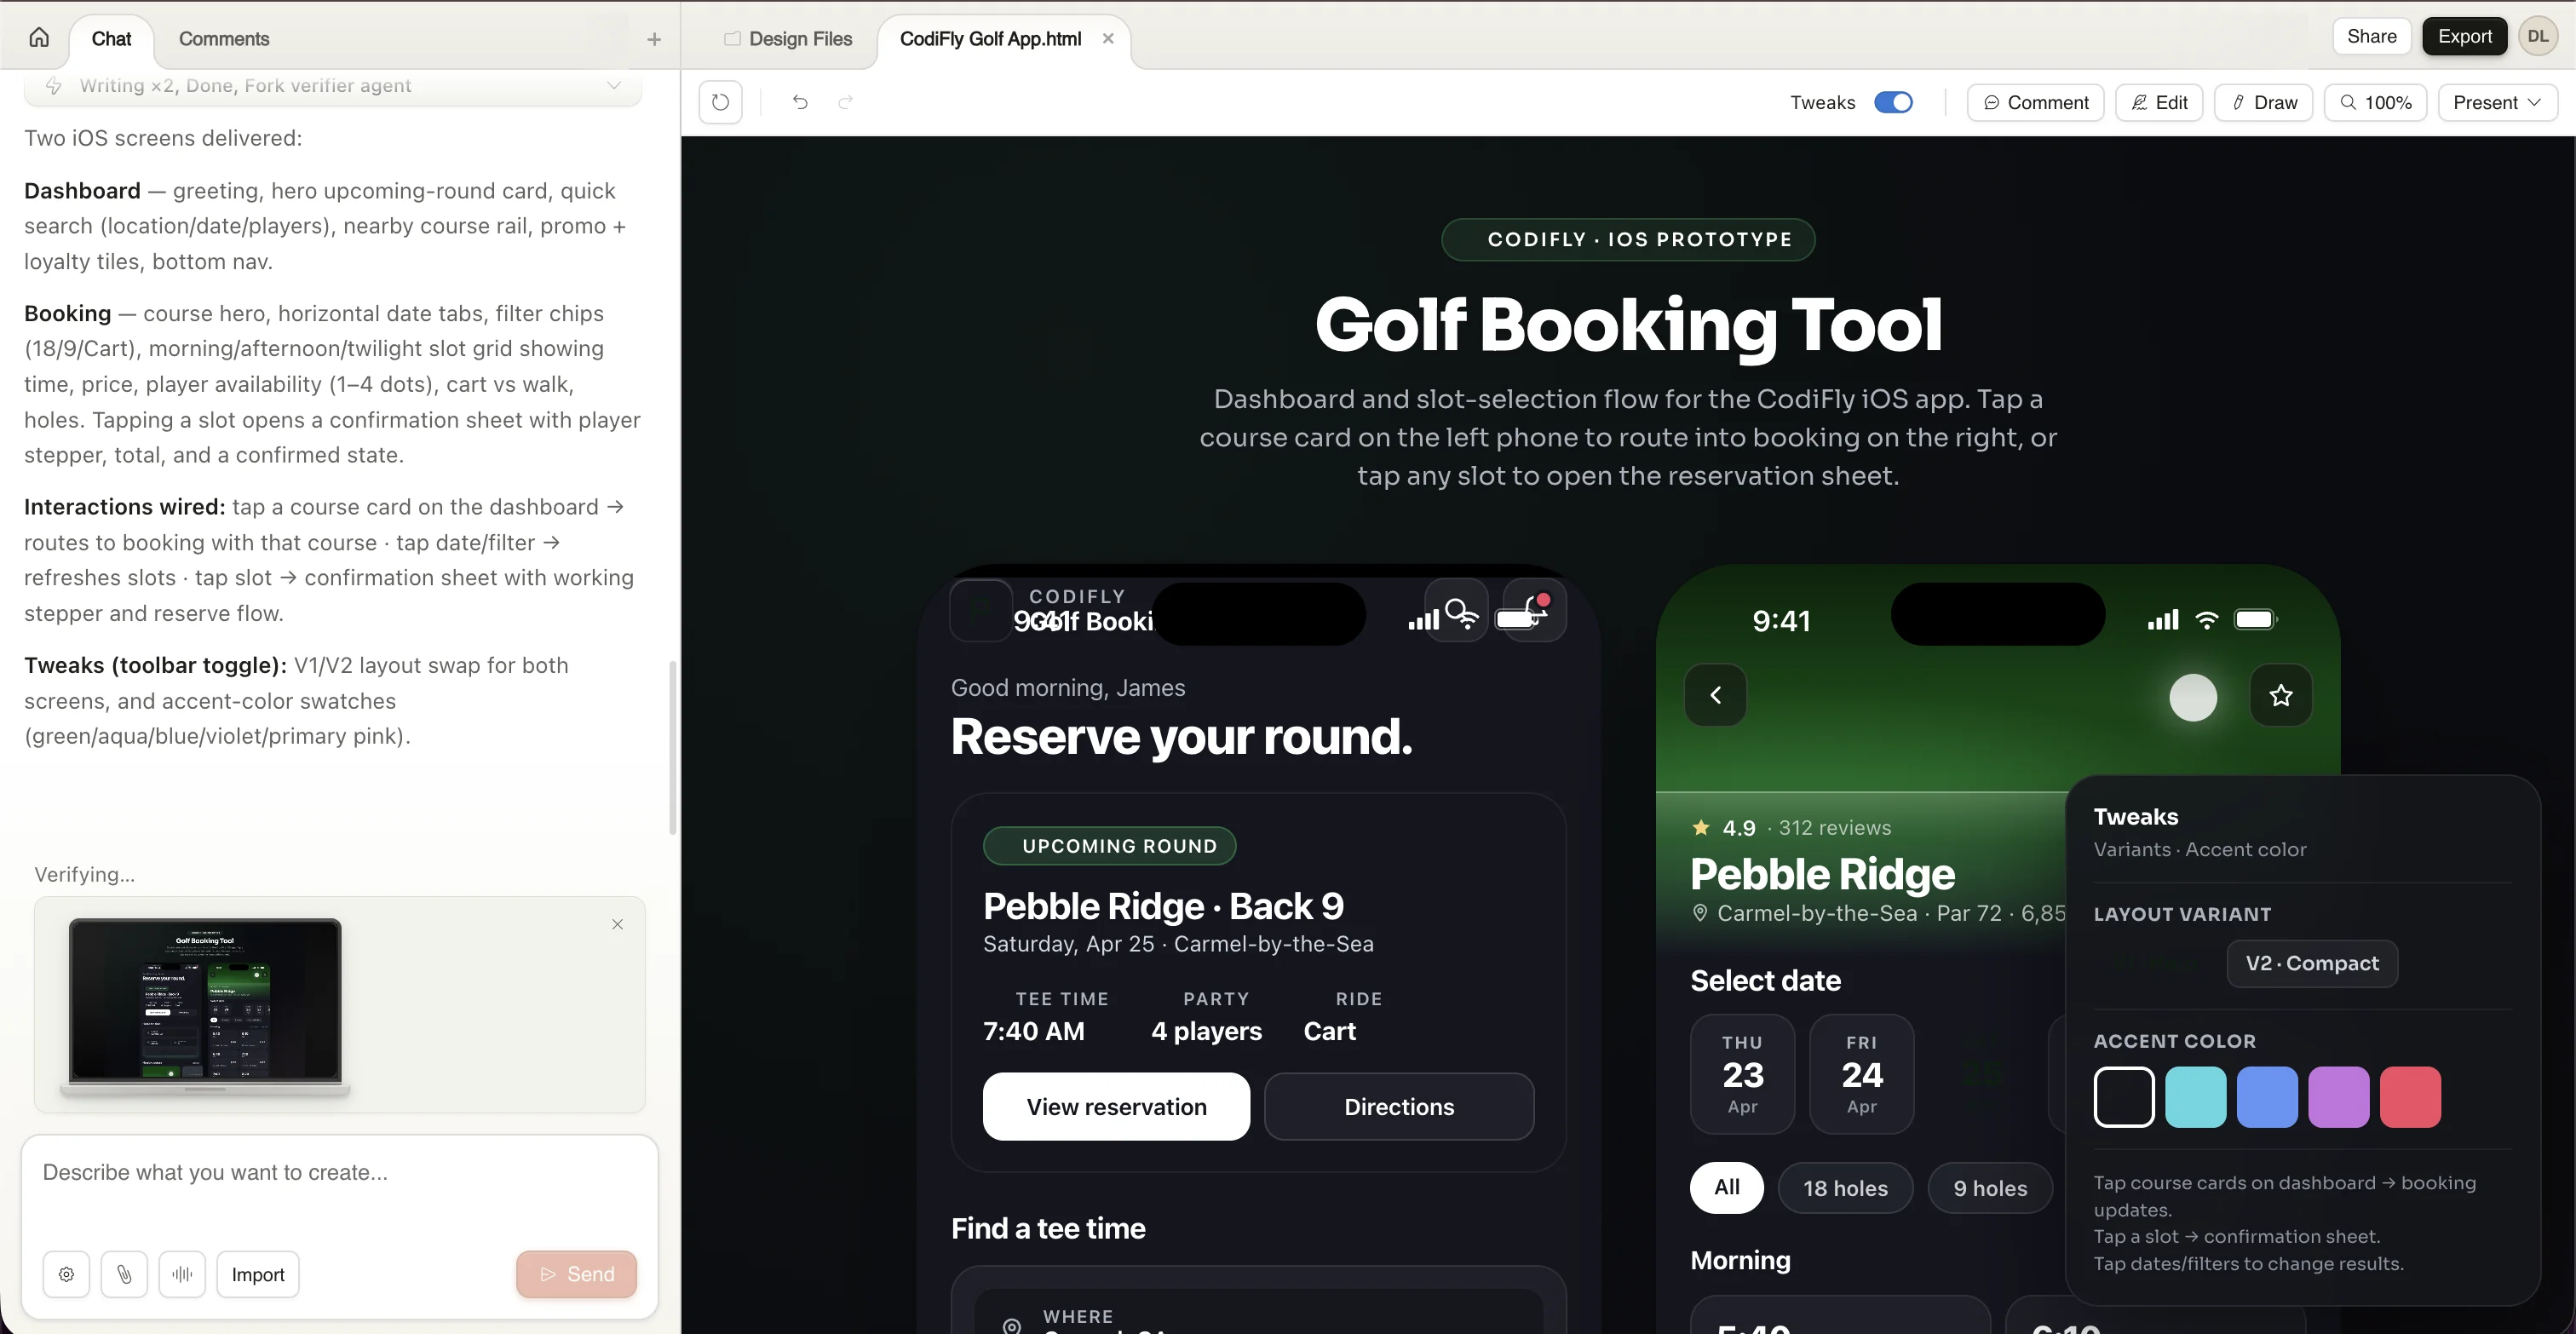This screenshot has height=1334, width=2576.
Task: Open chat settings with the gear icon
Action: [65, 1274]
